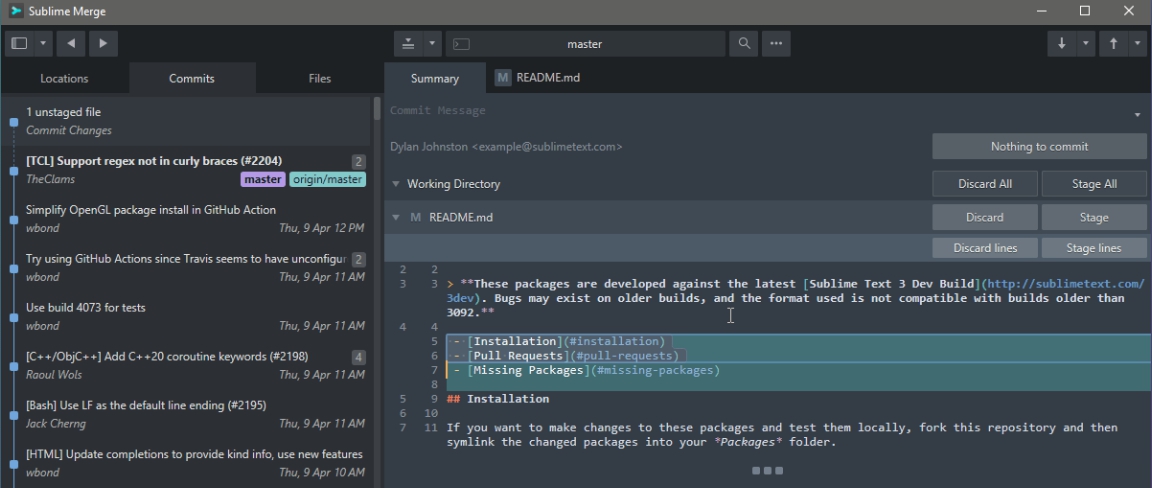Select commit TCL Support regex not in curly braces
Viewport: 1152px width, 488px height.
click(187, 170)
